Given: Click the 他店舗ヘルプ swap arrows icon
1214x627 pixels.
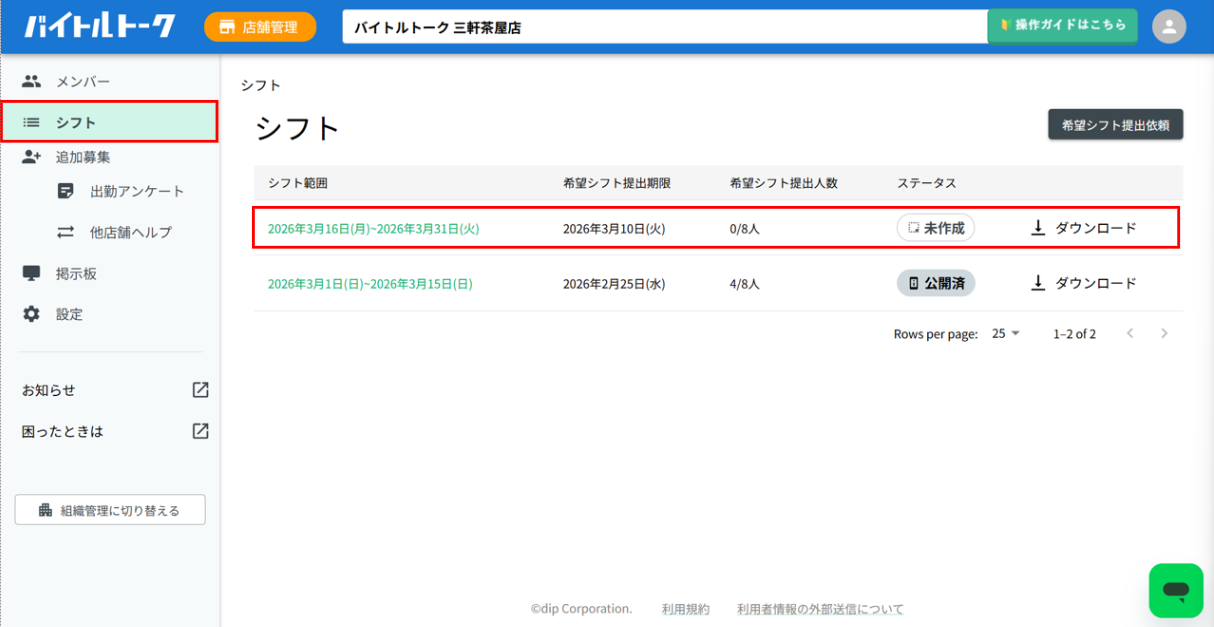Looking at the screenshot, I should (x=66, y=232).
